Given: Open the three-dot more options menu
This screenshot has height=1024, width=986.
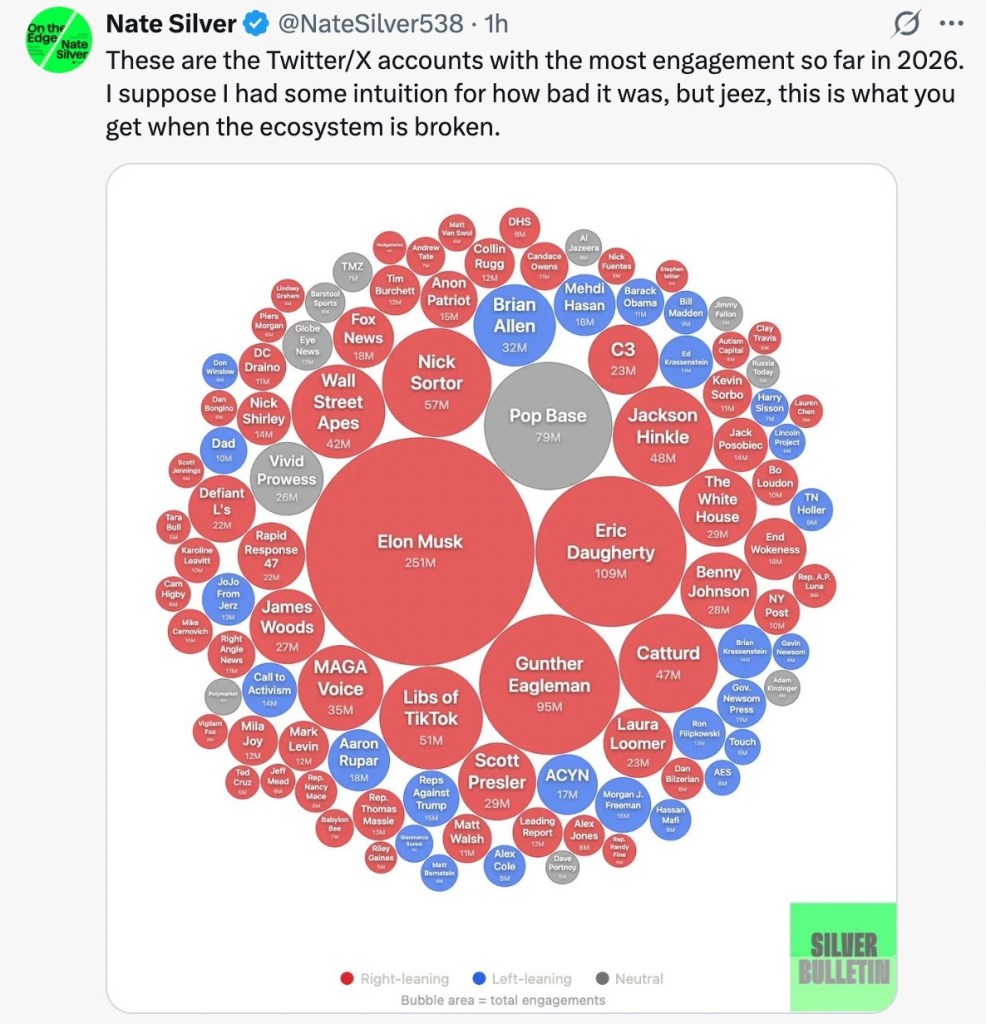Looking at the screenshot, I should pyautogui.click(x=948, y=23).
